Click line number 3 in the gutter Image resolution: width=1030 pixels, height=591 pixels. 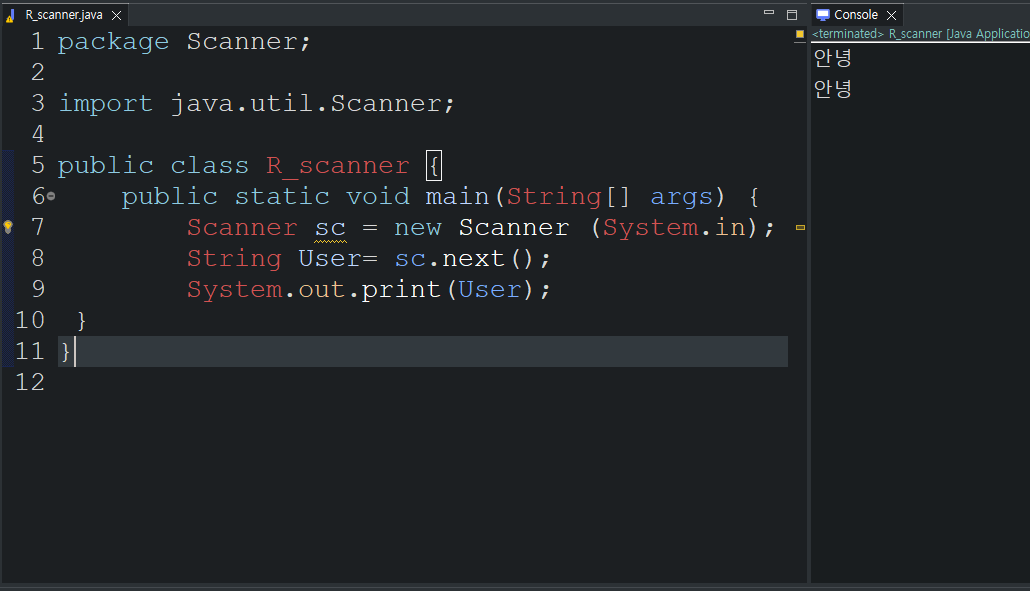click(38, 103)
